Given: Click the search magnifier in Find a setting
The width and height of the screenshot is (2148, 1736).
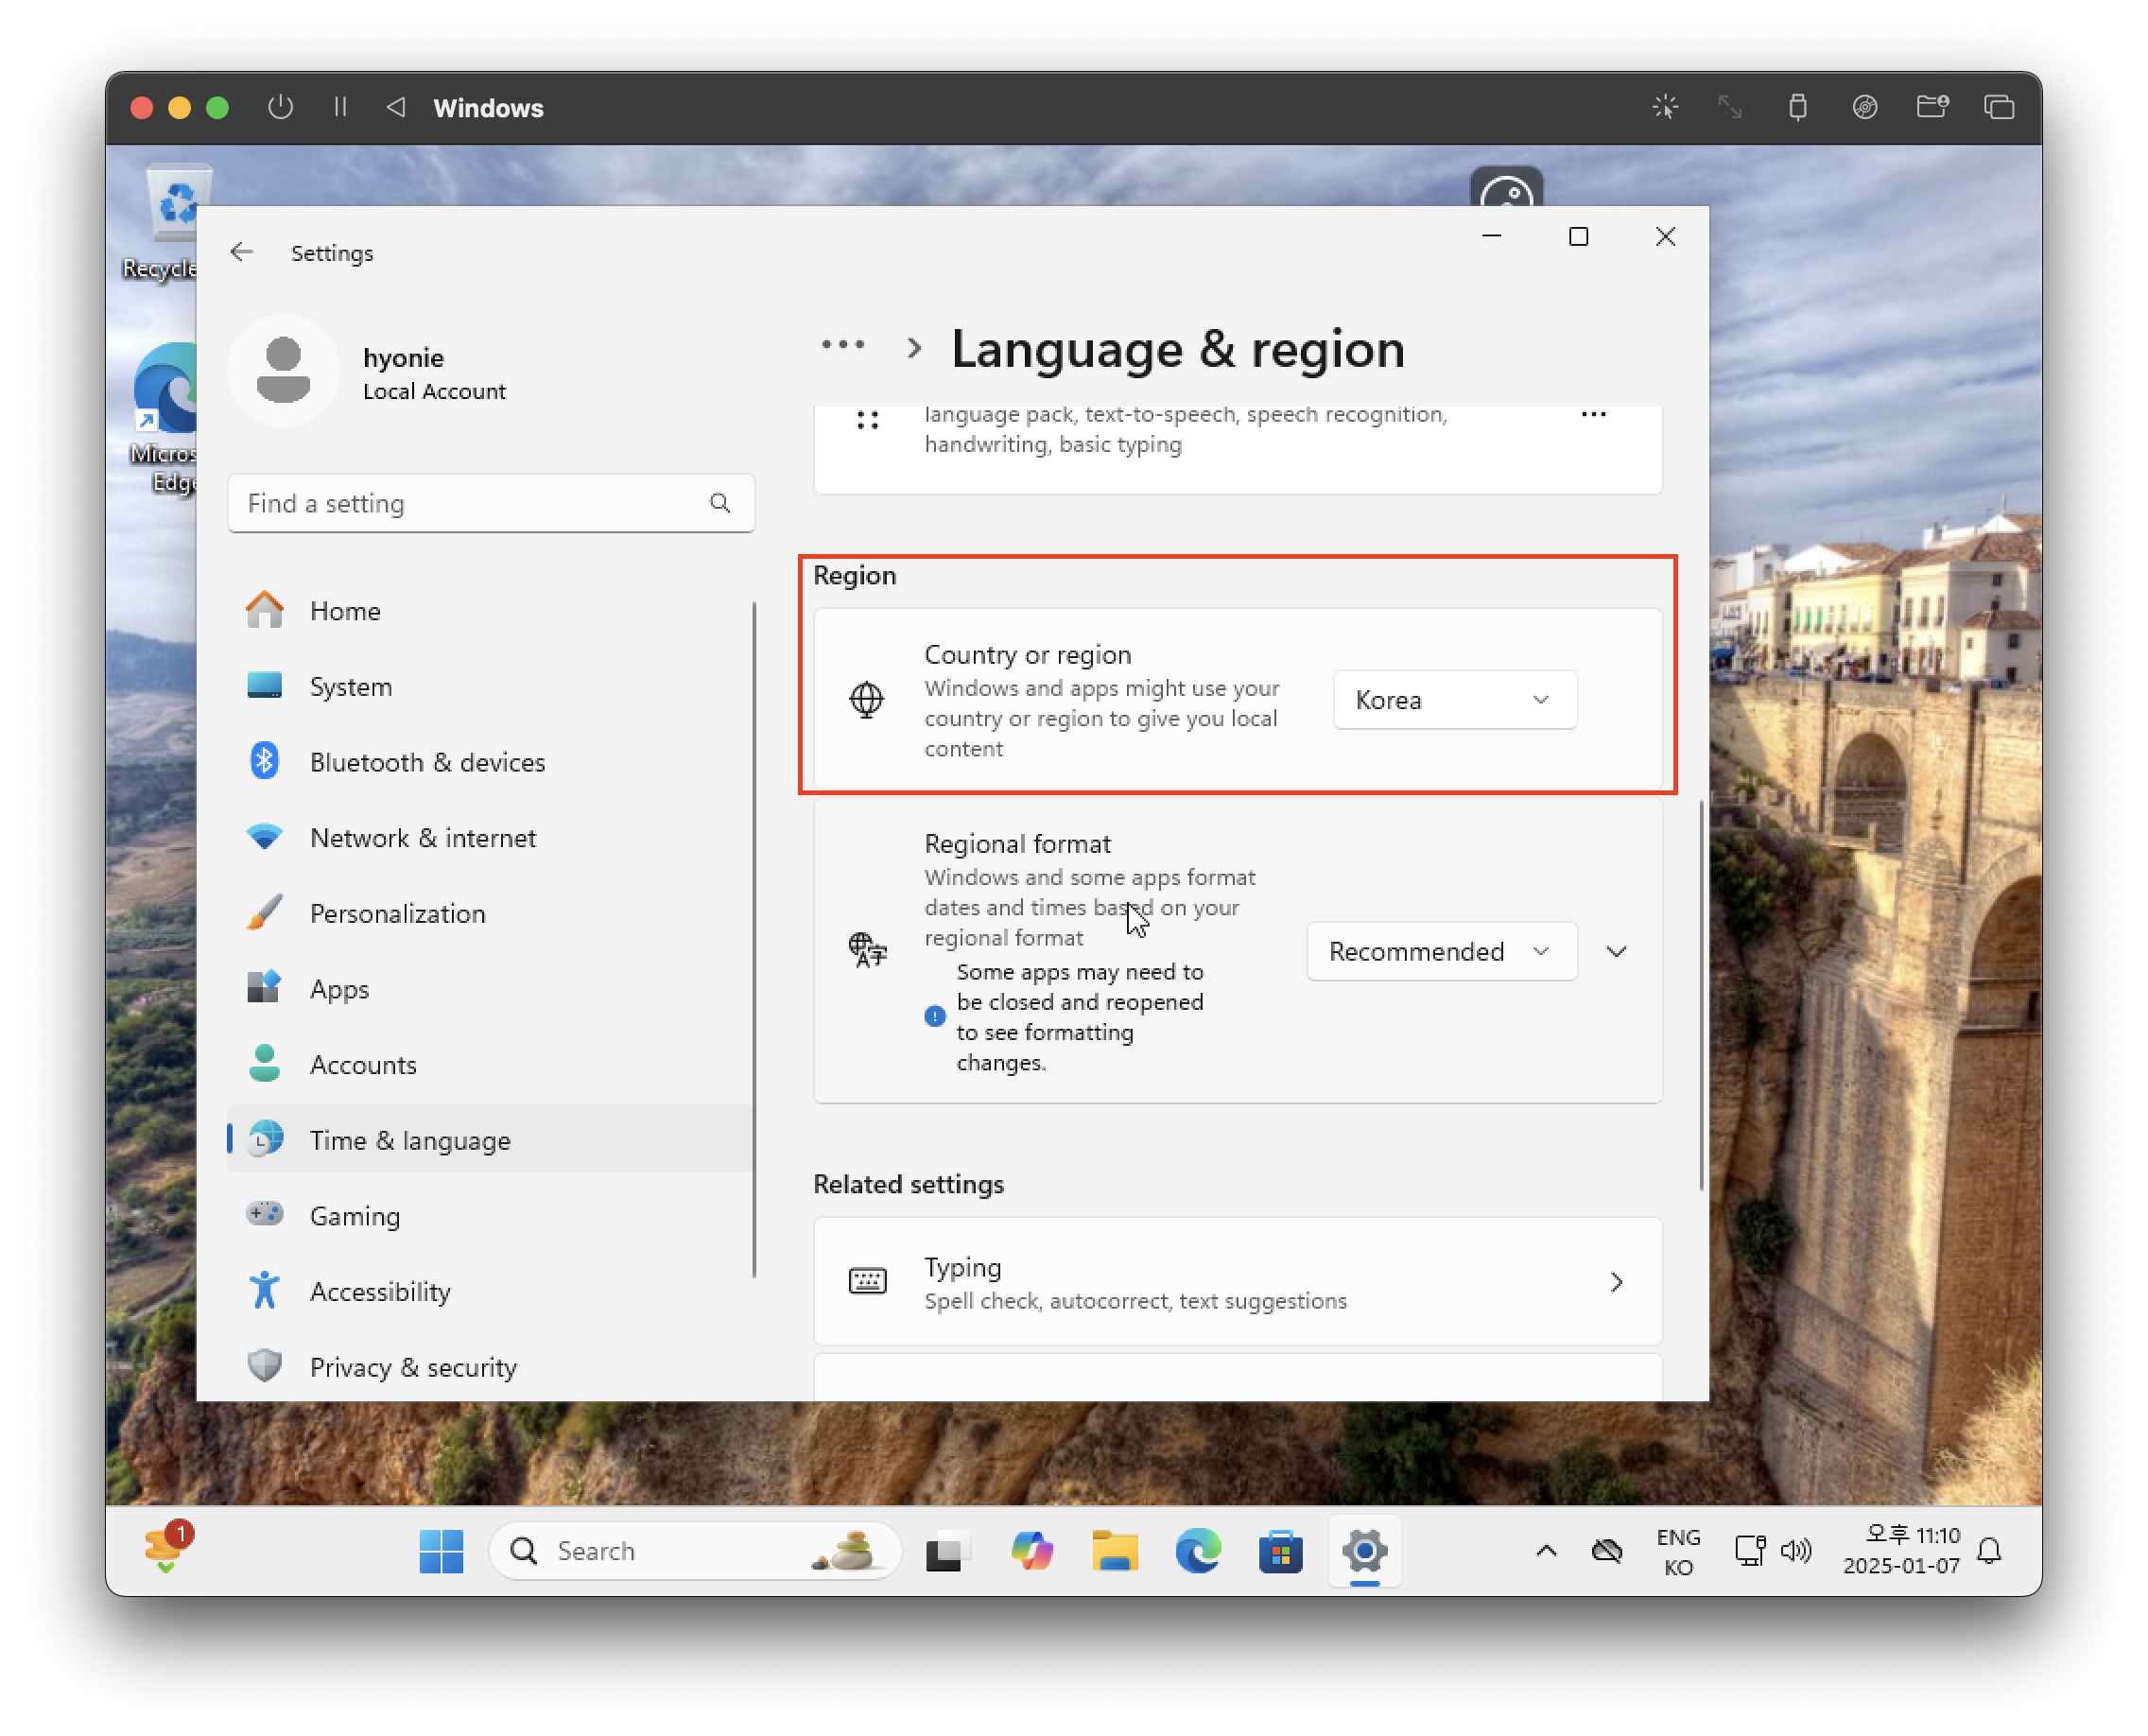Looking at the screenshot, I should pyautogui.click(x=720, y=503).
